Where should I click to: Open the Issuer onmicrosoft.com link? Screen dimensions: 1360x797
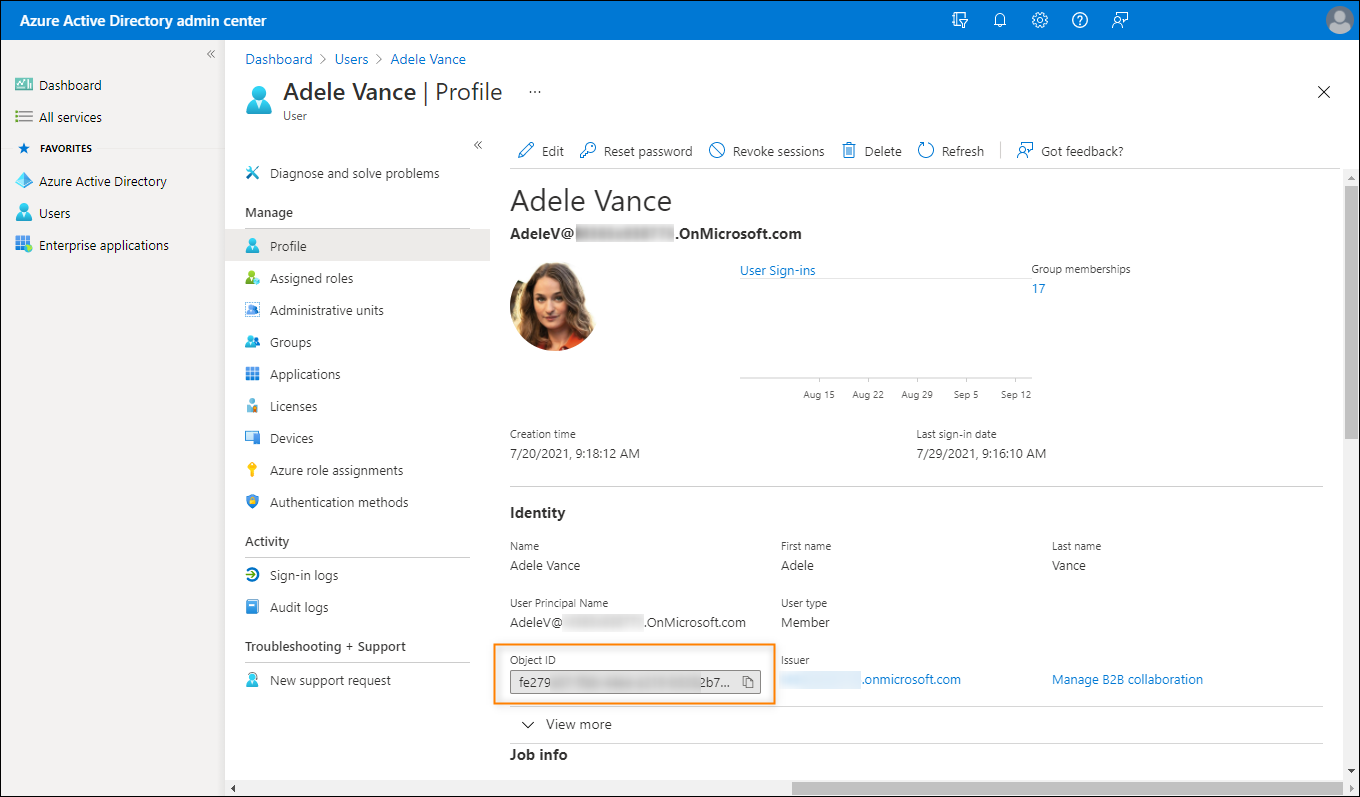(x=871, y=679)
